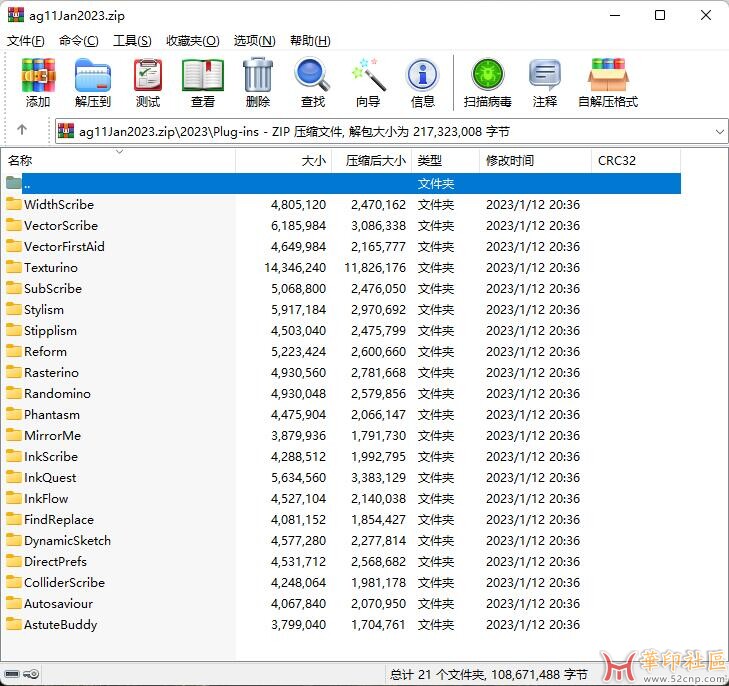Click status bar total 108,671,488 text
The height and width of the screenshot is (686, 729).
[x=489, y=674]
